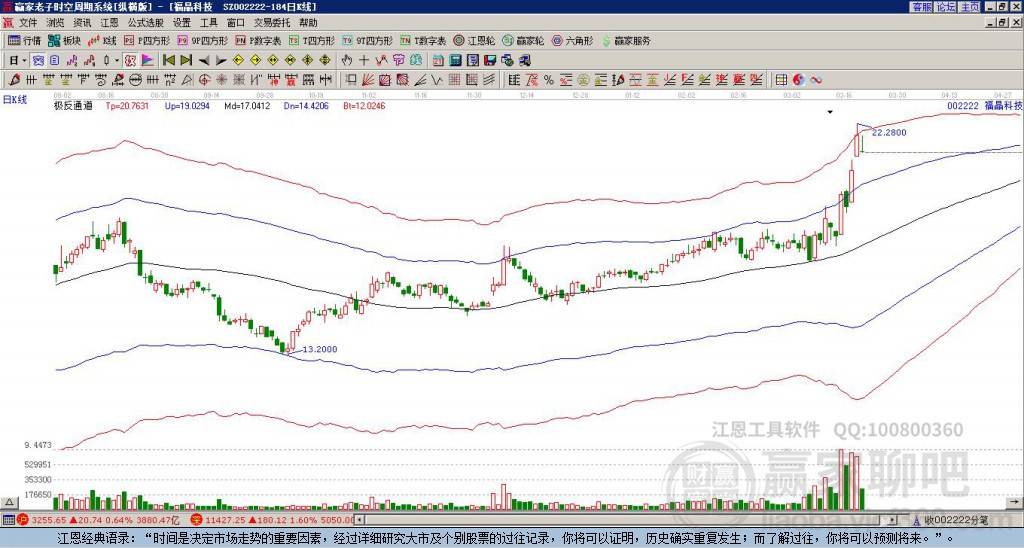Image resolution: width=1024 pixels, height=548 pixels.
Task: Open the P数字表 tool
Action: pyautogui.click(x=258, y=40)
